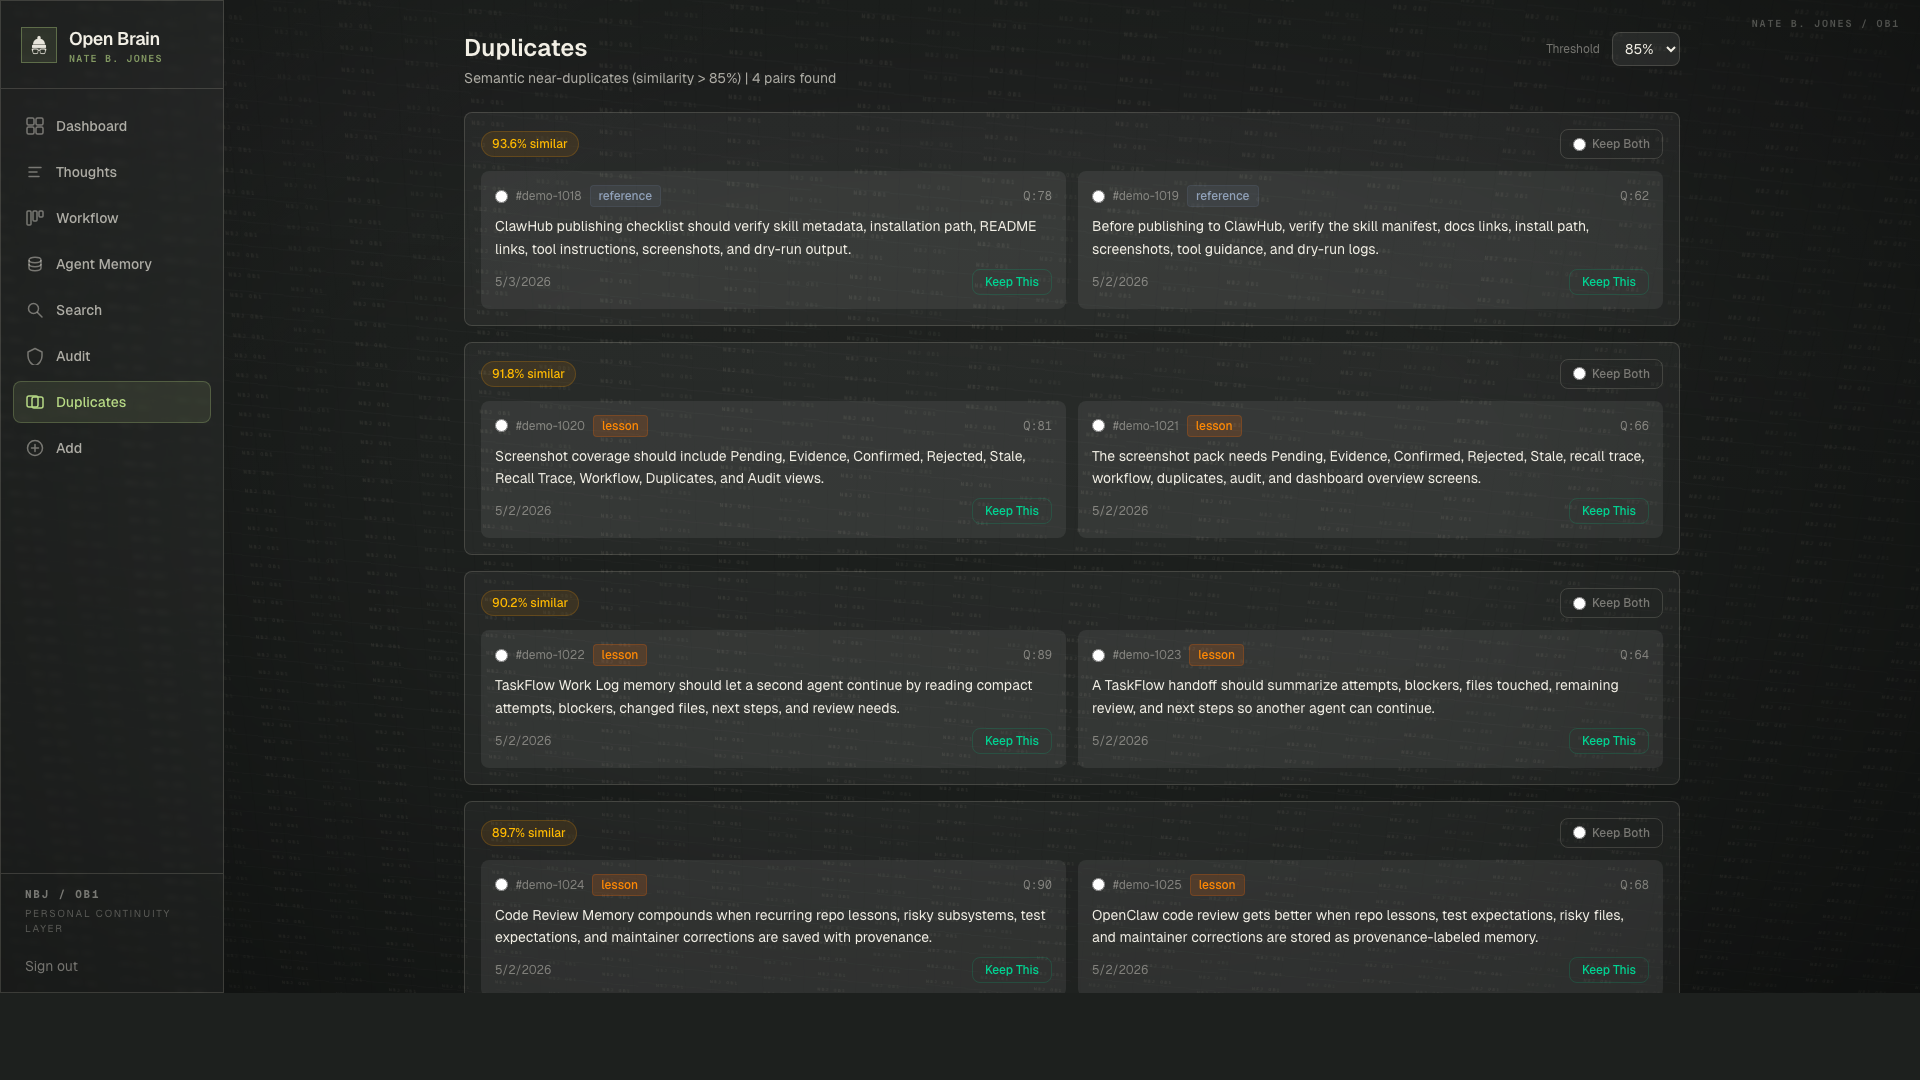Click the Q:78 quality score
Image resolution: width=1920 pixels, height=1080 pixels.
pos(1037,196)
